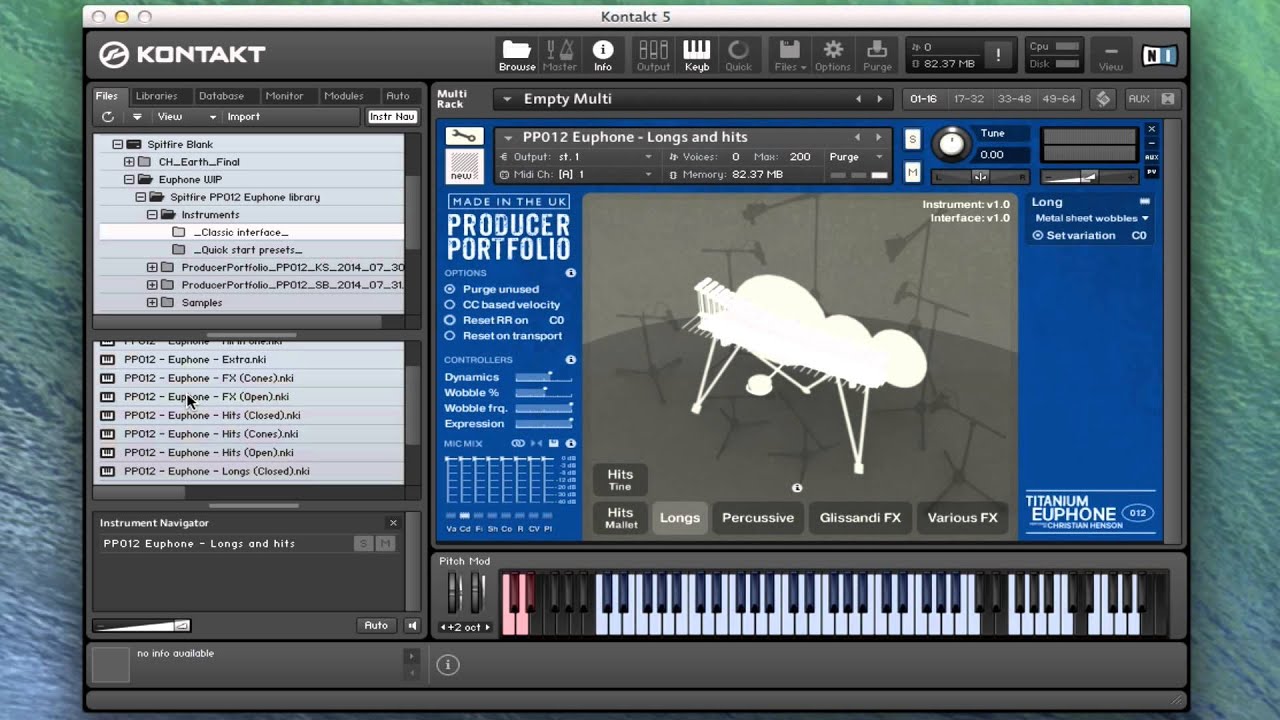The image size is (1280, 720).
Task: Expand the Samples folder node
Action: [153, 303]
